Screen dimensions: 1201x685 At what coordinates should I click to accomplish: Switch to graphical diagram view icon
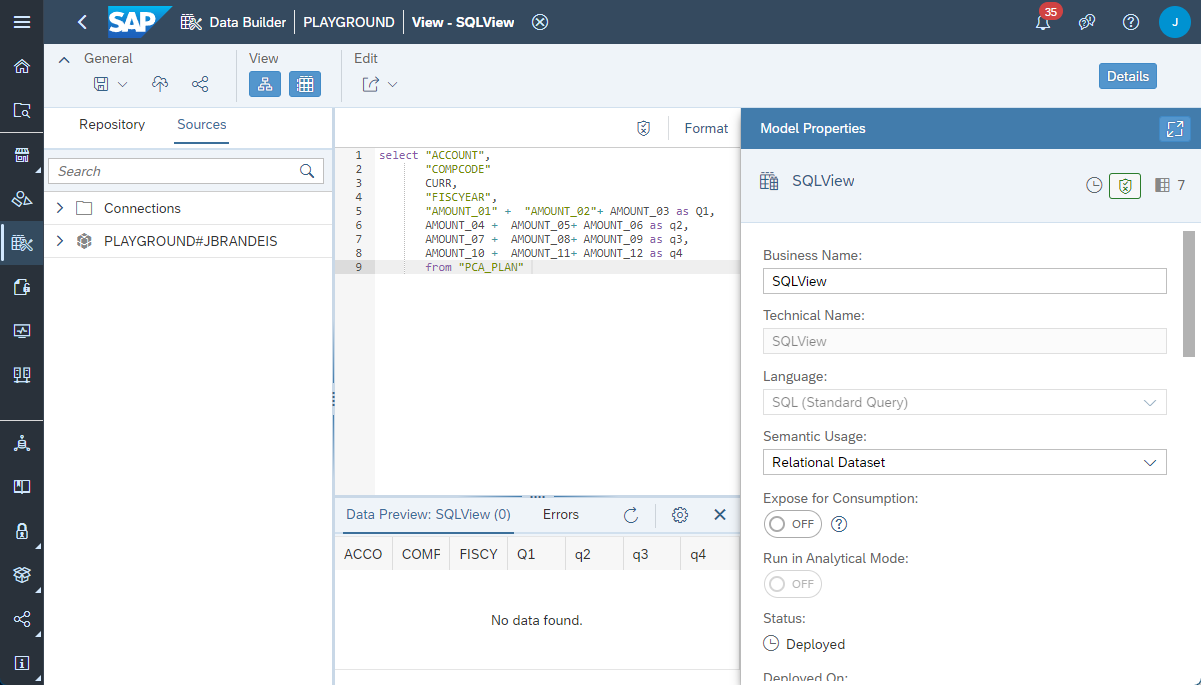click(x=265, y=85)
